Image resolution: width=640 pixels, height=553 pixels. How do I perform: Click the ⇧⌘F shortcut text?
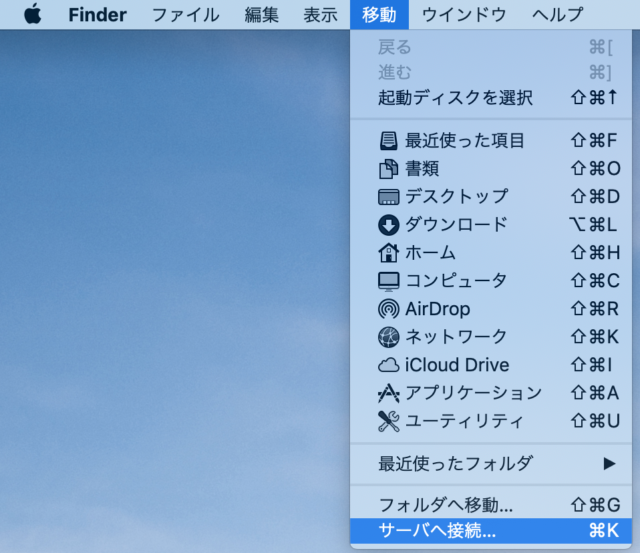[x=594, y=140]
